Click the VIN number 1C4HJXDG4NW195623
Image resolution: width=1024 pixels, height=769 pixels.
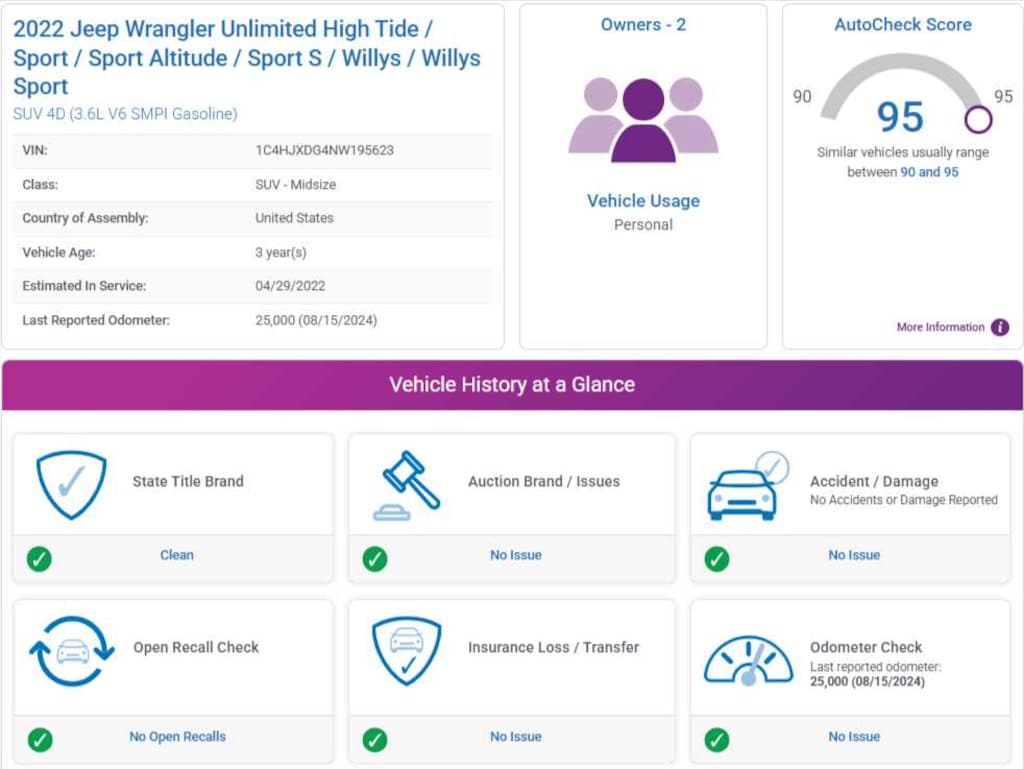[x=325, y=150]
